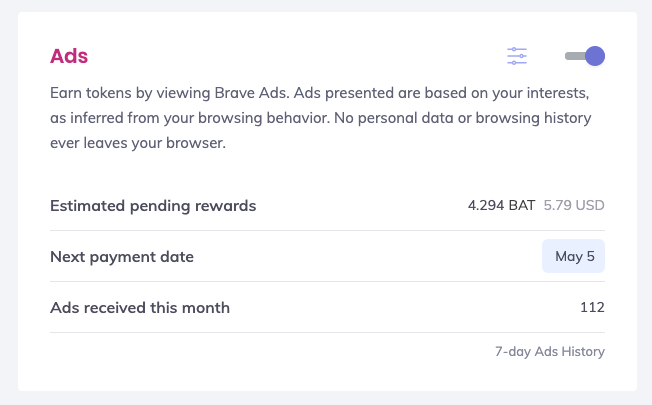Select the pink Ads heading

(69, 56)
